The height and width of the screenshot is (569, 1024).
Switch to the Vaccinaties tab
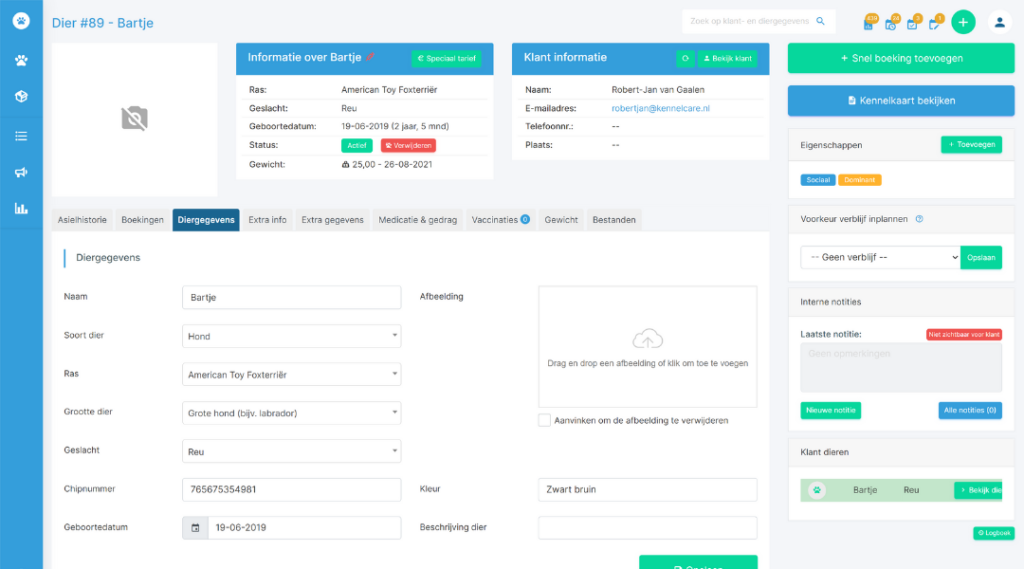point(500,220)
